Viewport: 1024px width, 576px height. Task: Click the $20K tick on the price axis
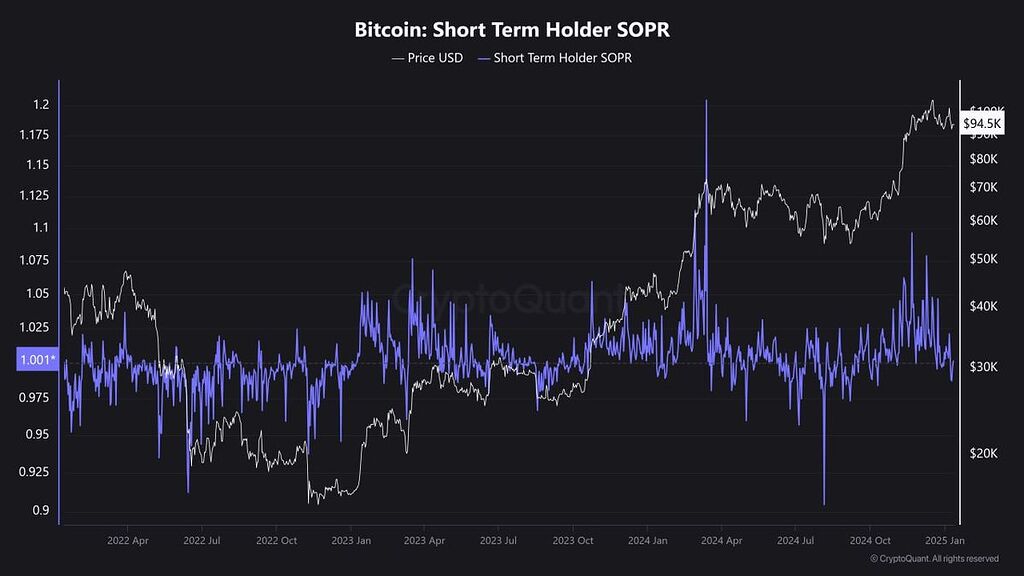(984, 453)
